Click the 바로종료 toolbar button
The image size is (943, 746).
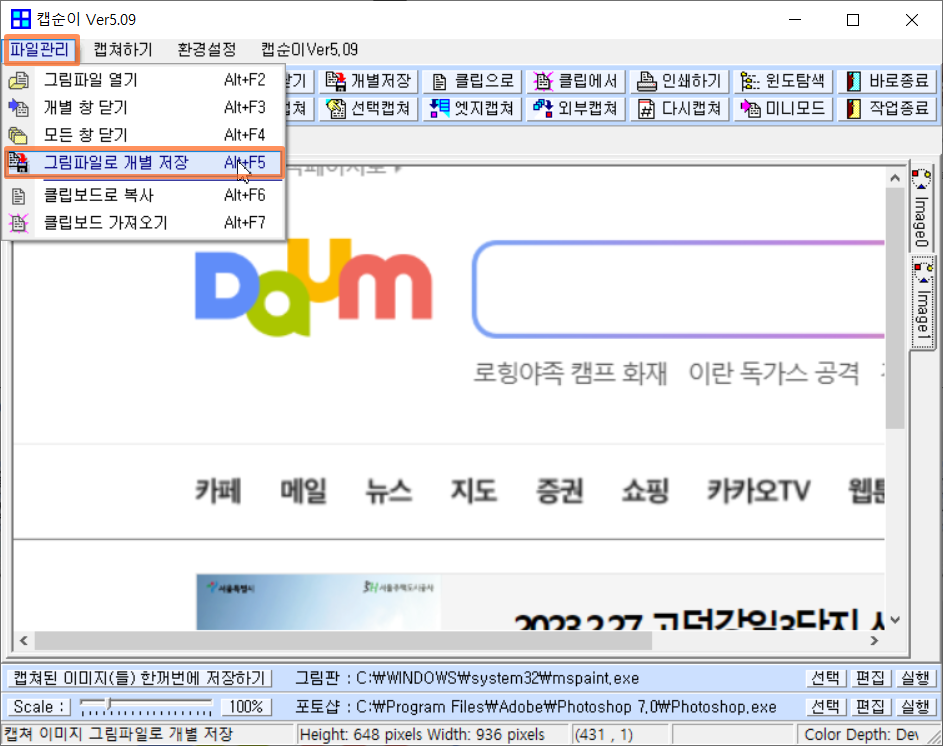(x=887, y=81)
